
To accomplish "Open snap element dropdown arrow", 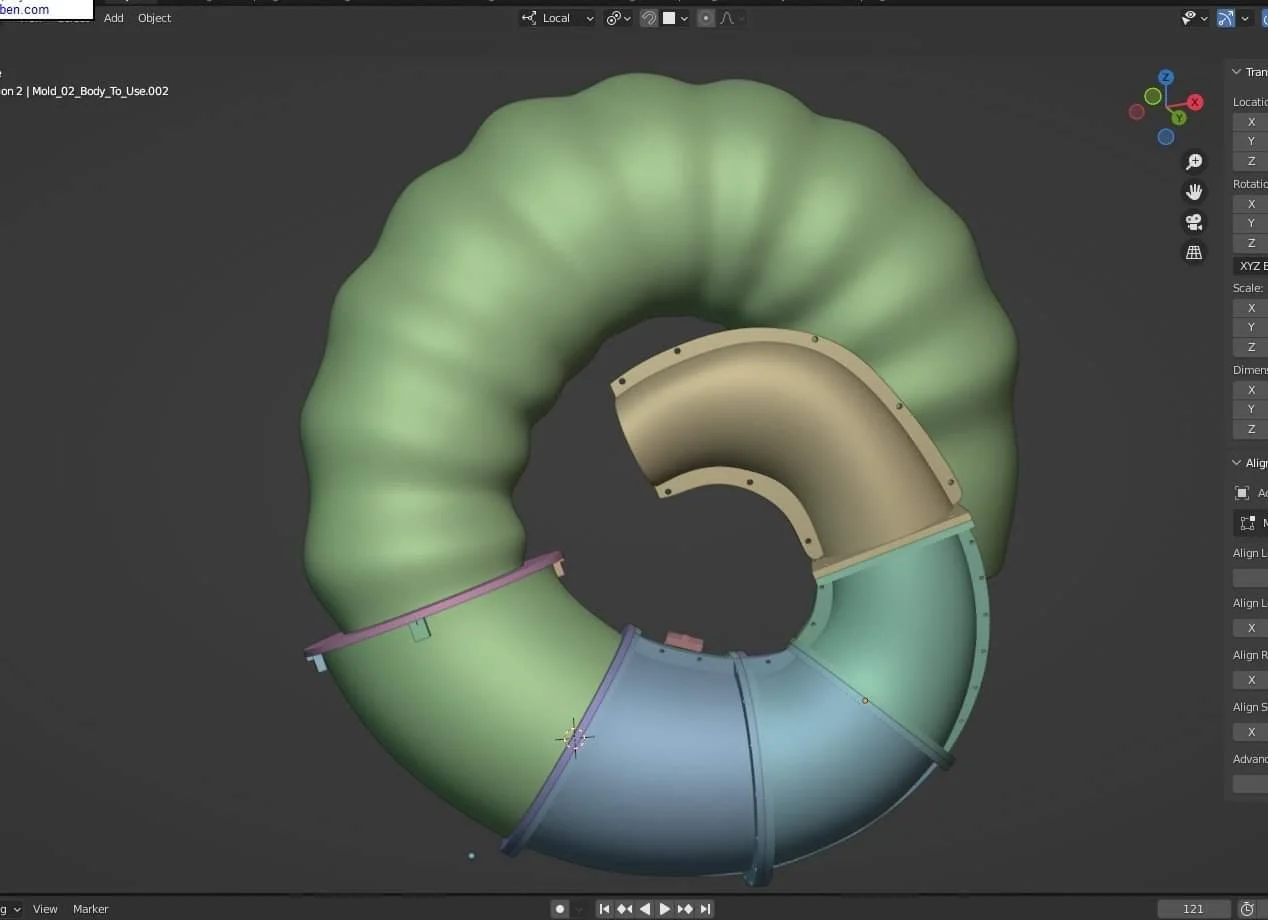I will coord(684,18).
